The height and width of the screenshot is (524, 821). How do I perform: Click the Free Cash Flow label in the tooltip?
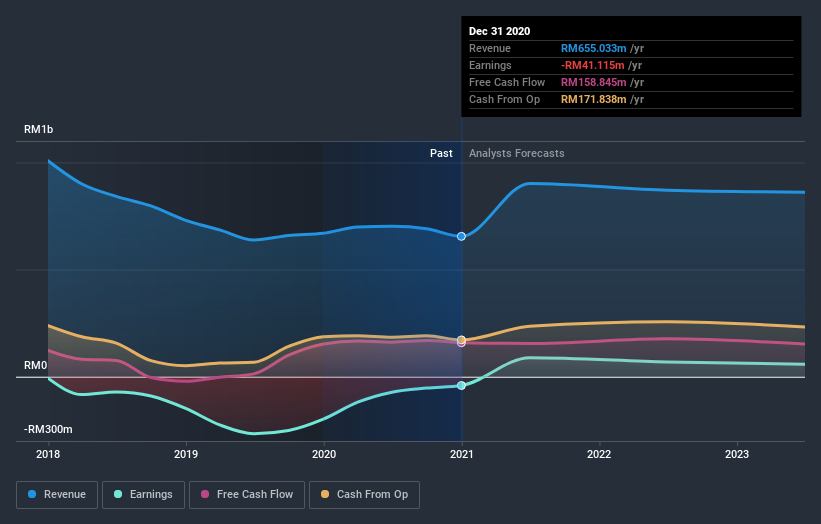pos(507,82)
